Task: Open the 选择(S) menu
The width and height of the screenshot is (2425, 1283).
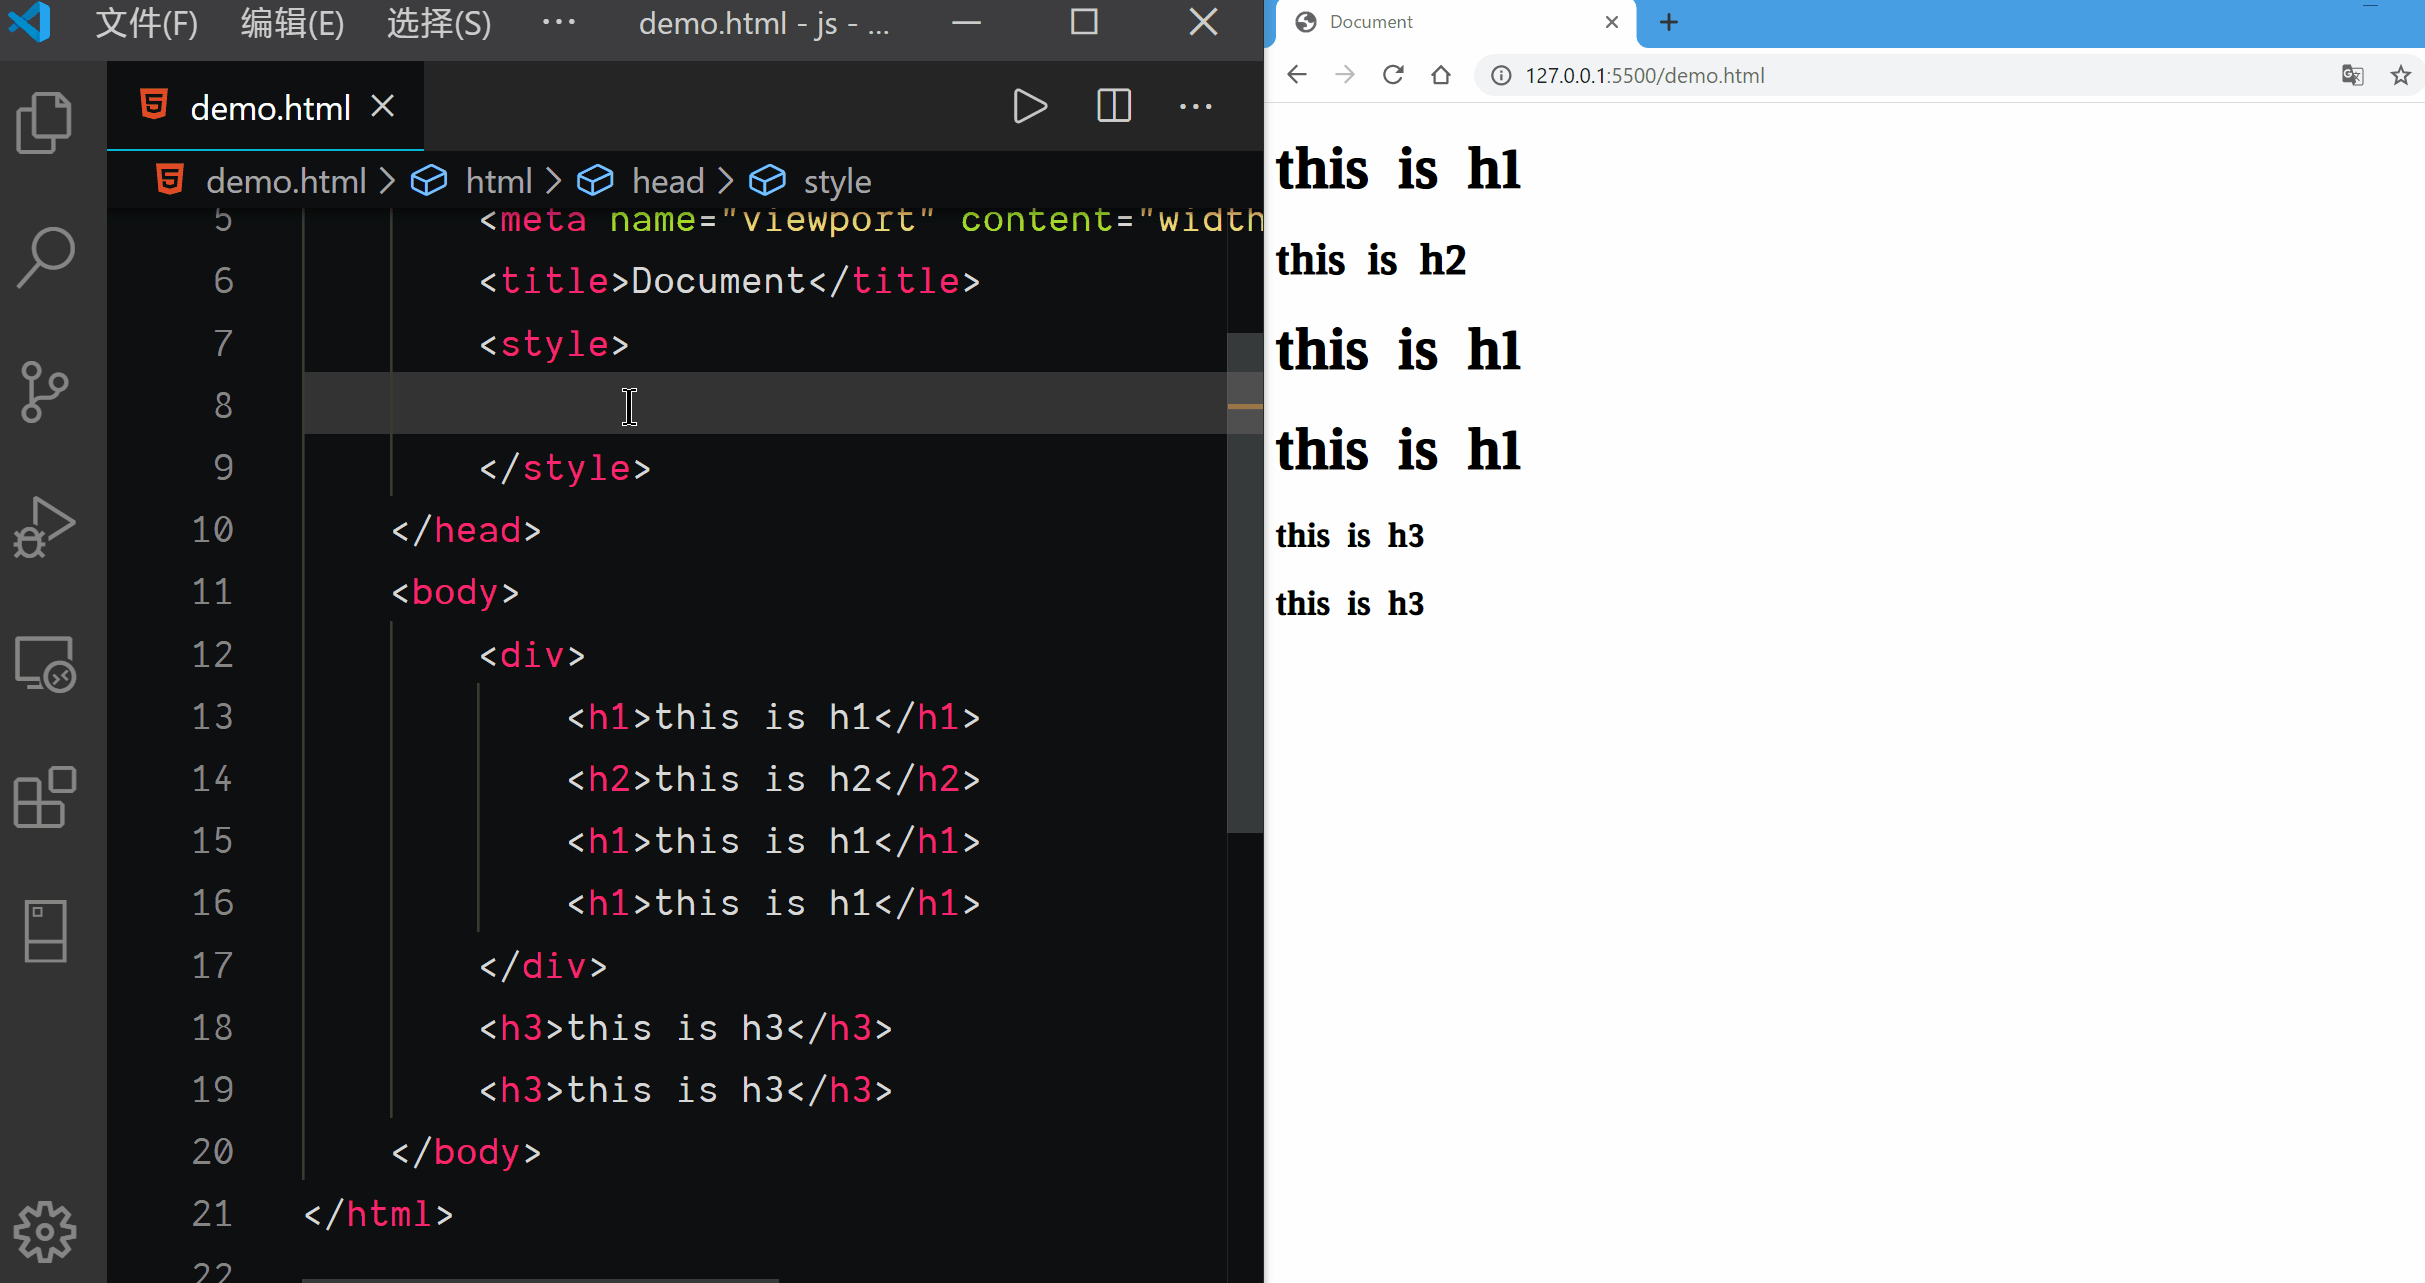Action: pos(439,22)
